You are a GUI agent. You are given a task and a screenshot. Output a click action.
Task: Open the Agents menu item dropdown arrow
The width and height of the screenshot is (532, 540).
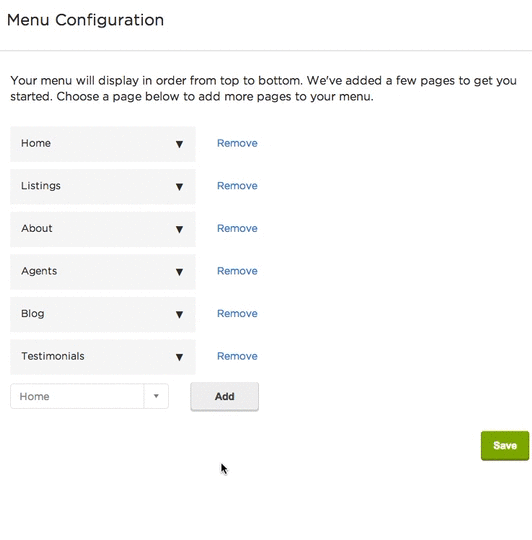(179, 272)
